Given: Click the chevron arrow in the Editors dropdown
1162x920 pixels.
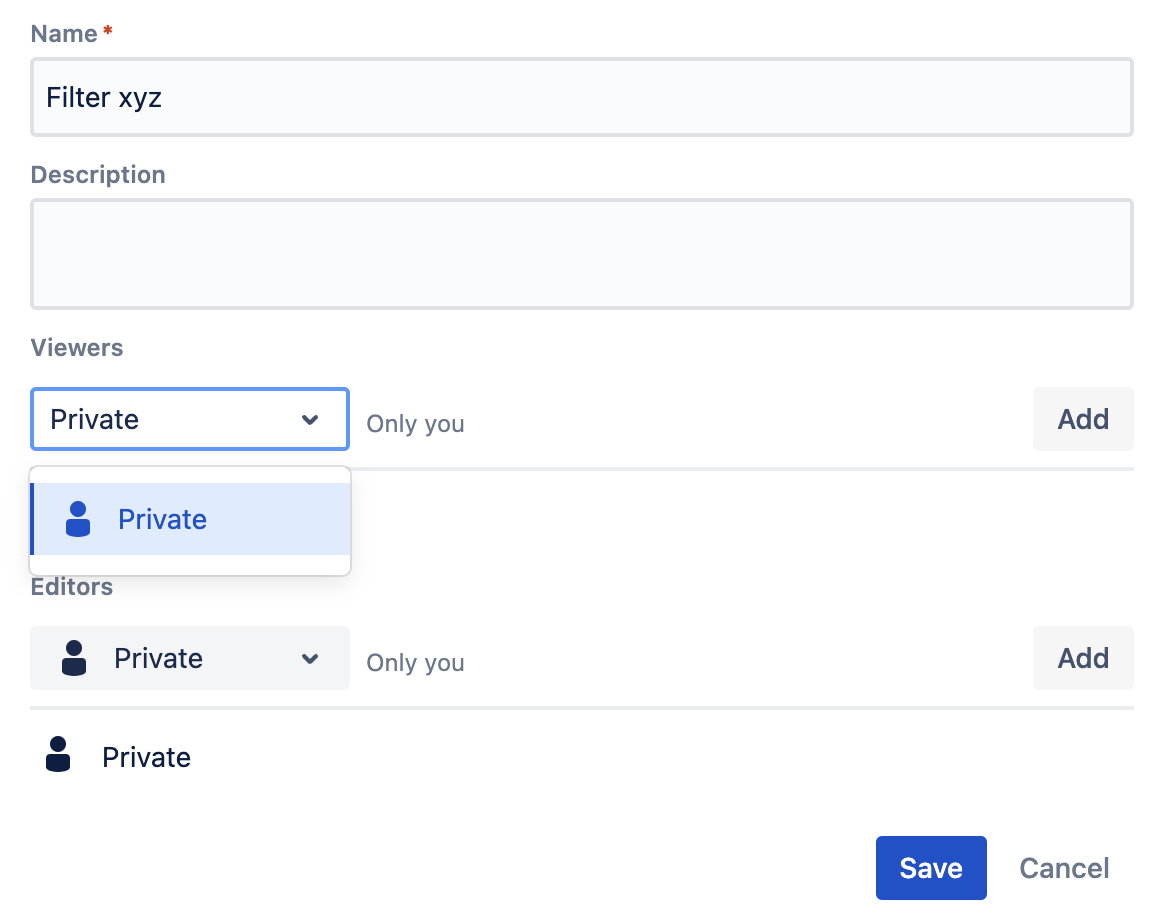Looking at the screenshot, I should point(310,659).
